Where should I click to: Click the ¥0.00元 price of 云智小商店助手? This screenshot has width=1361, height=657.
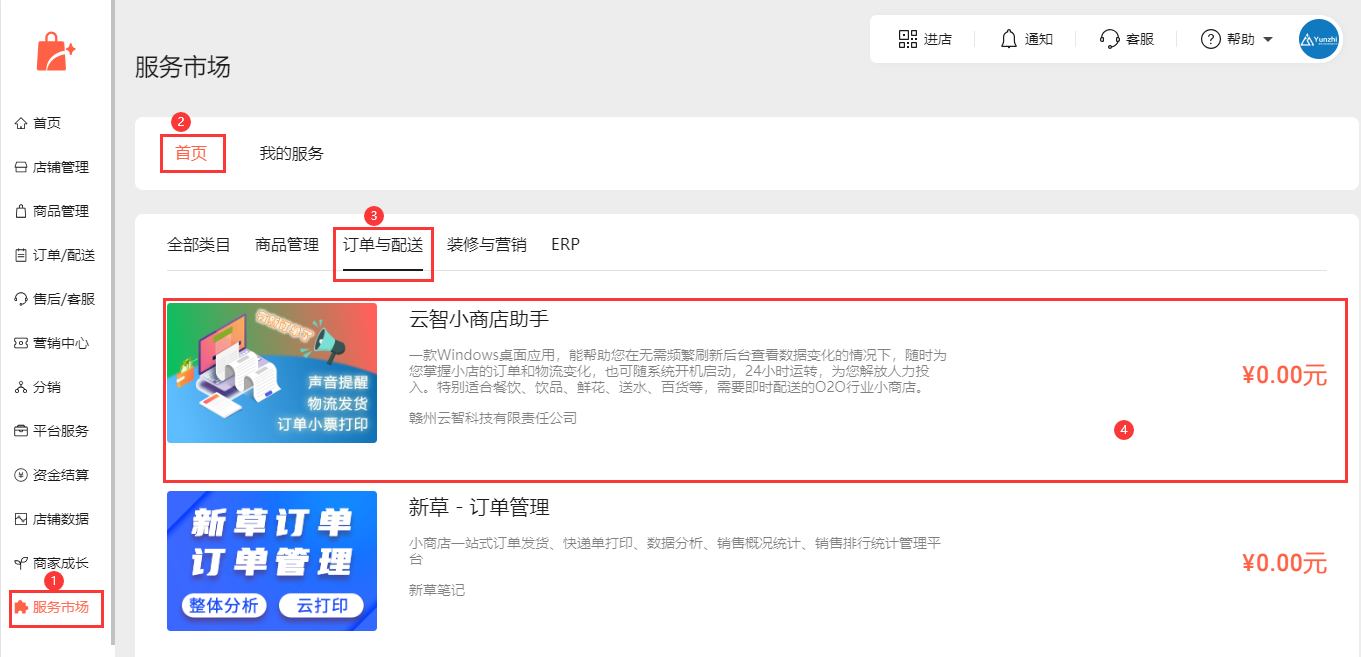(1284, 376)
